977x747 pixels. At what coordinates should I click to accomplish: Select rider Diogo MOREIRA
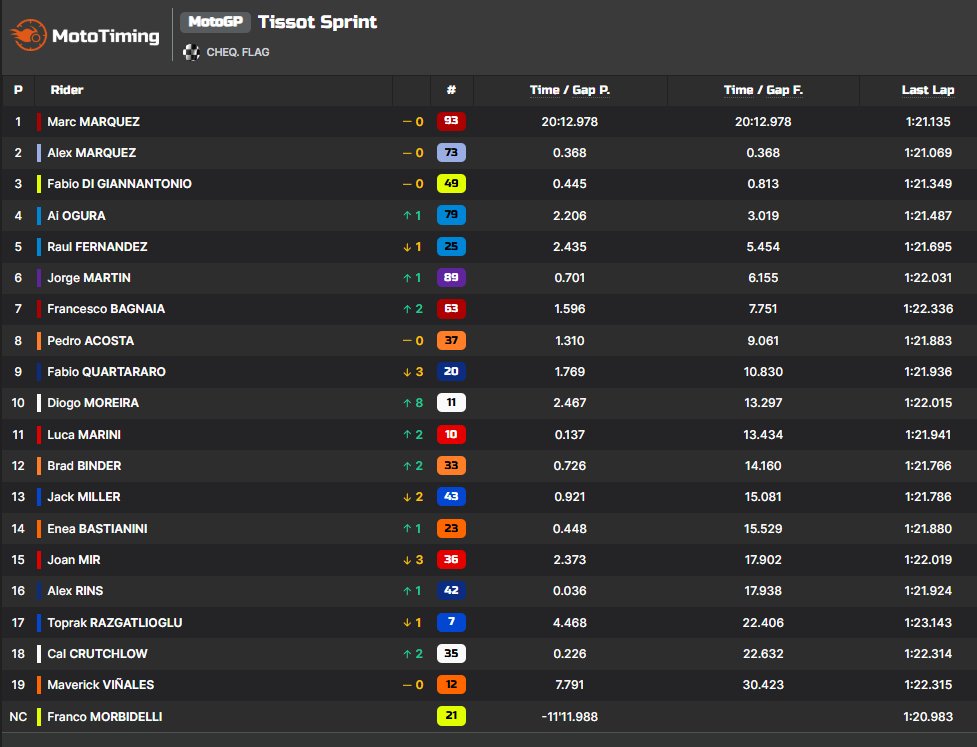[93, 403]
